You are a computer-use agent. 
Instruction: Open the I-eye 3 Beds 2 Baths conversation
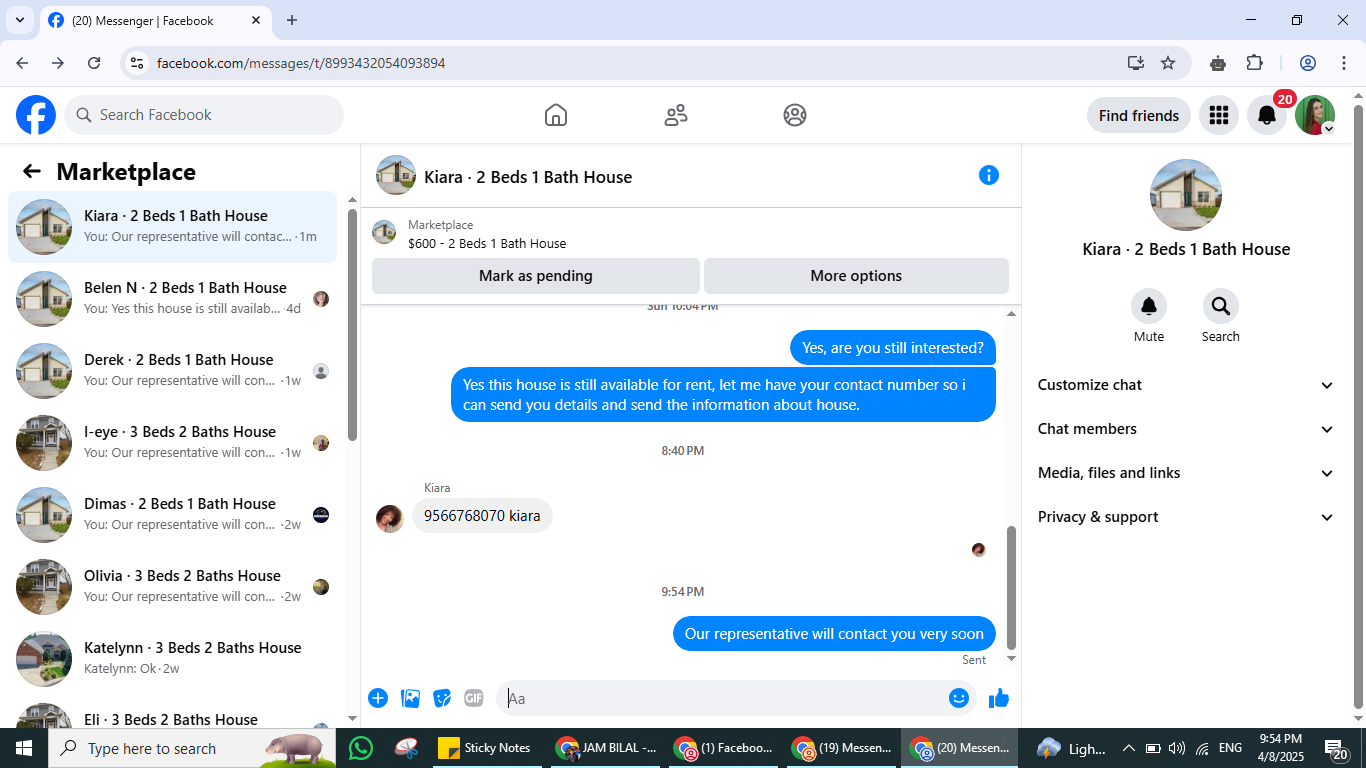click(172, 443)
